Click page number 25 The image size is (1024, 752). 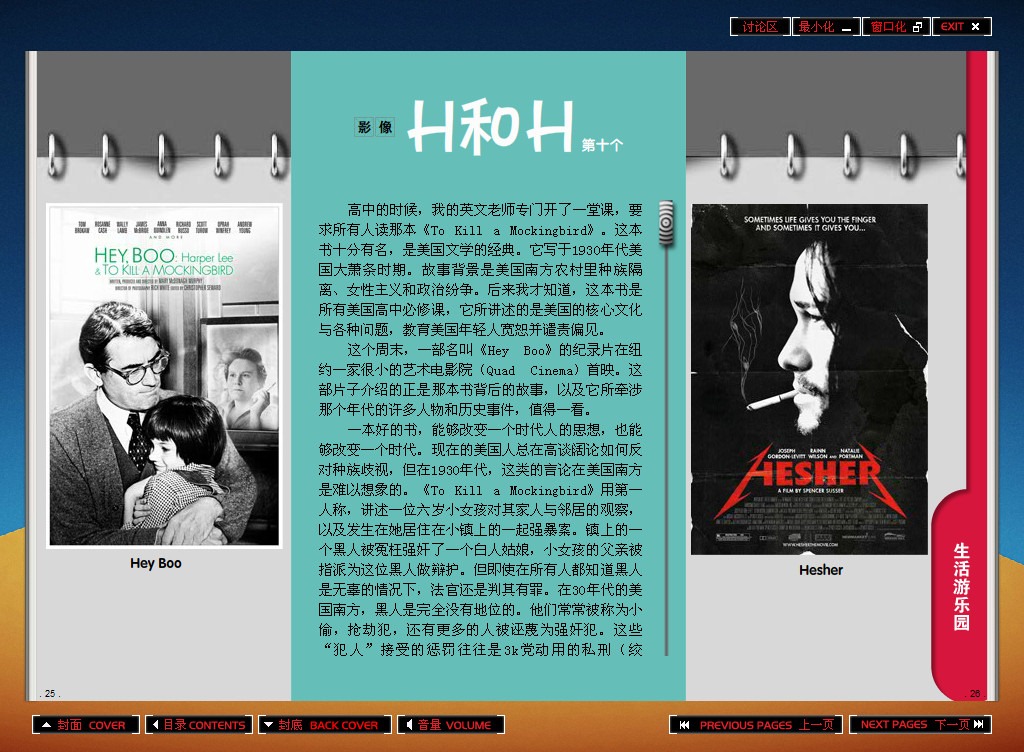pyautogui.click(x=50, y=693)
